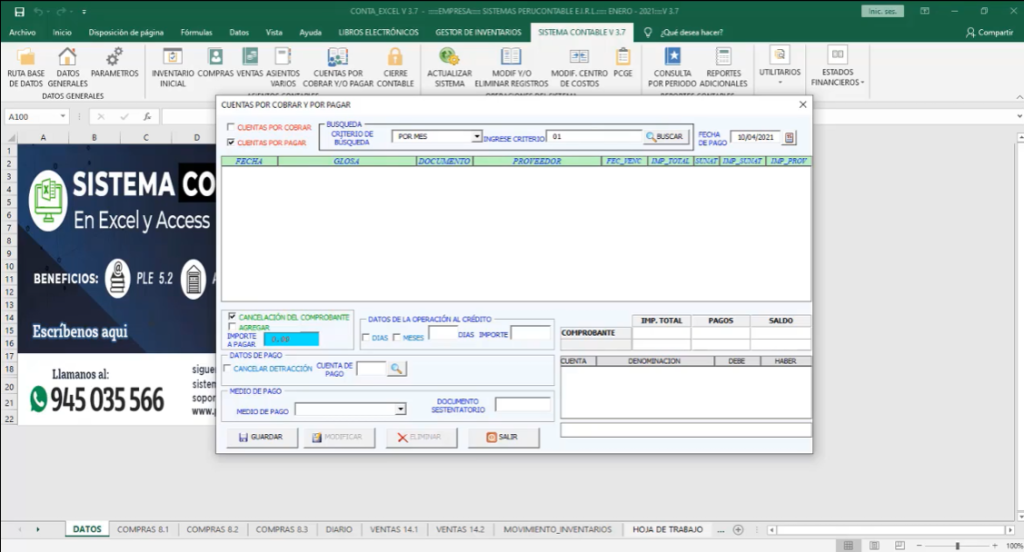The width and height of the screenshot is (1024, 552).
Task: Check the Cuentas por Cobrar checkbox
Action: tap(232, 128)
